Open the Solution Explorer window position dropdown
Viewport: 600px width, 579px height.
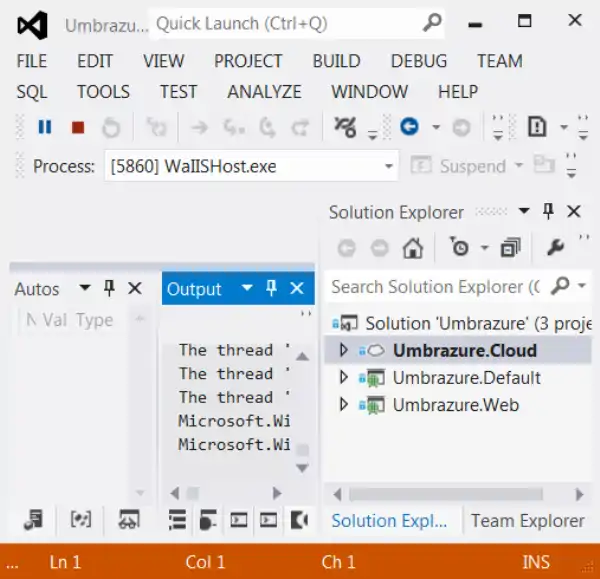(524, 211)
